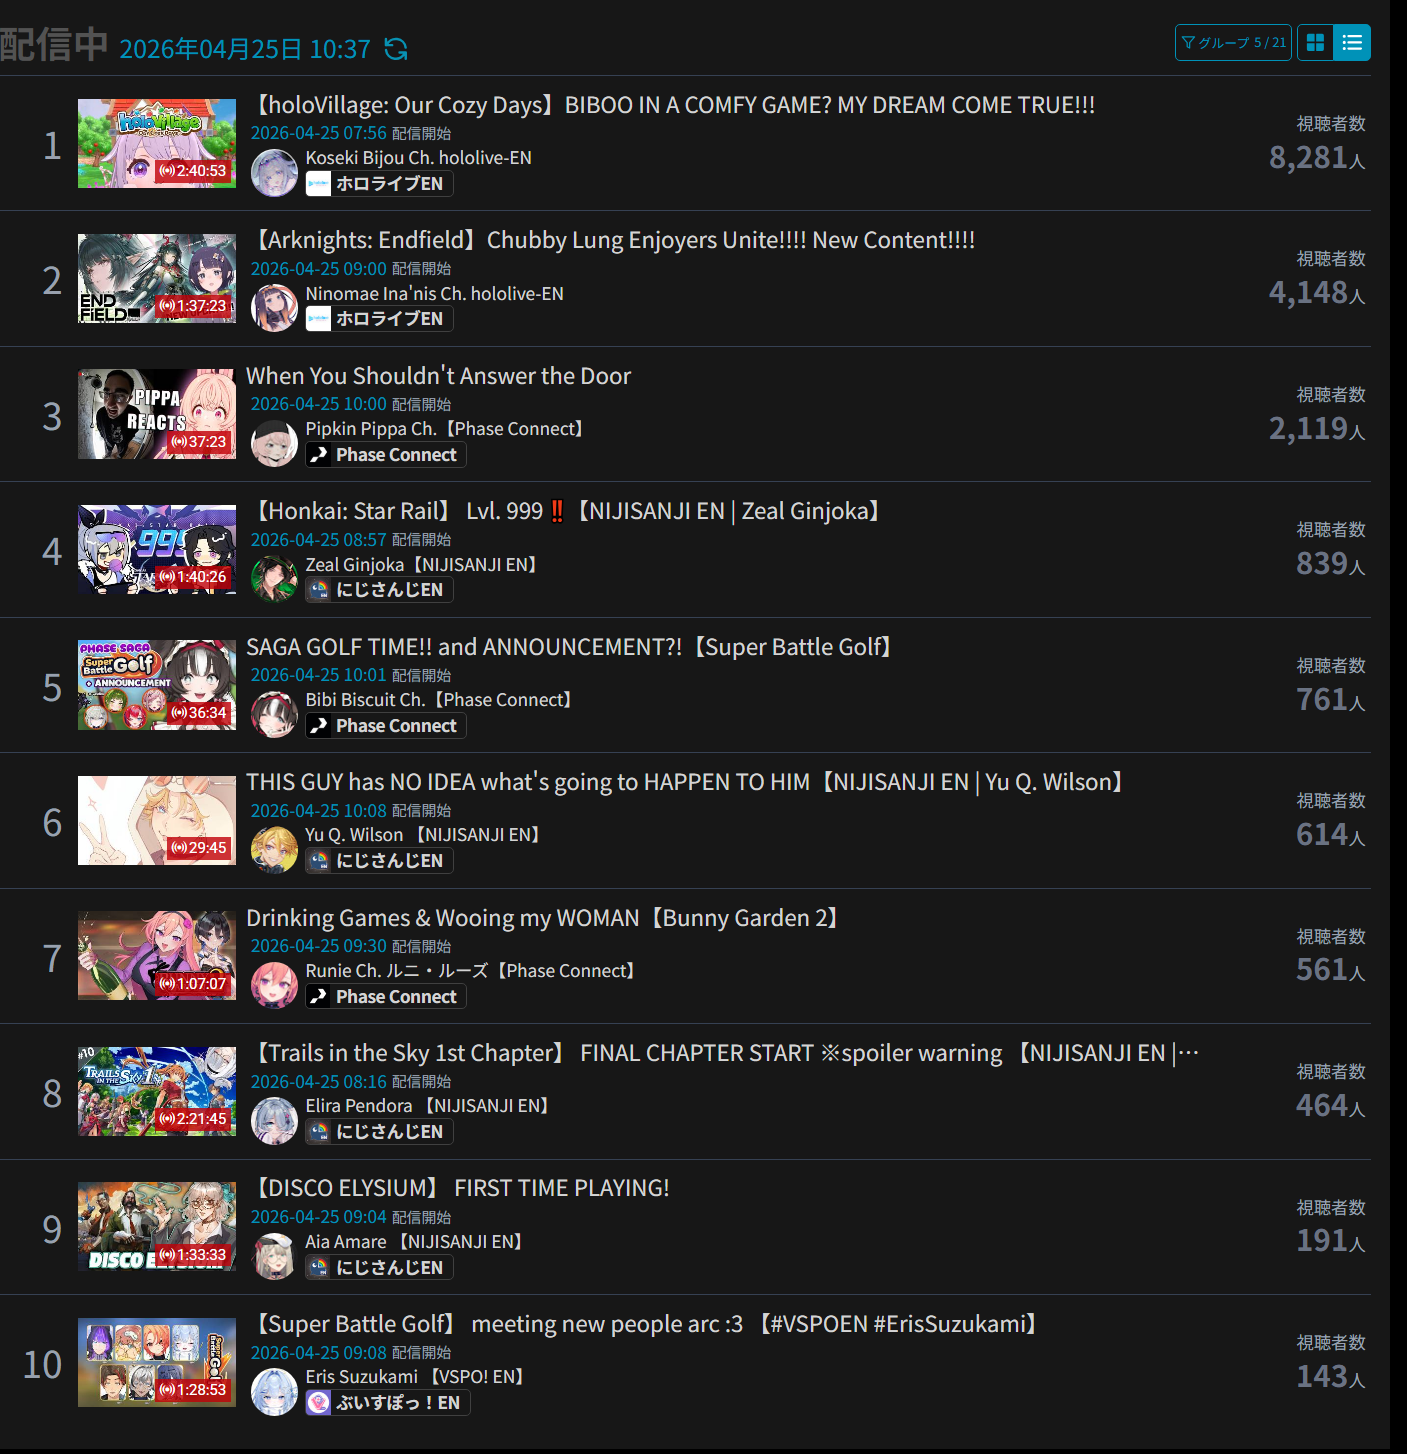
Task: Click Eris Suzukami channel avatar
Action: click(x=274, y=1392)
